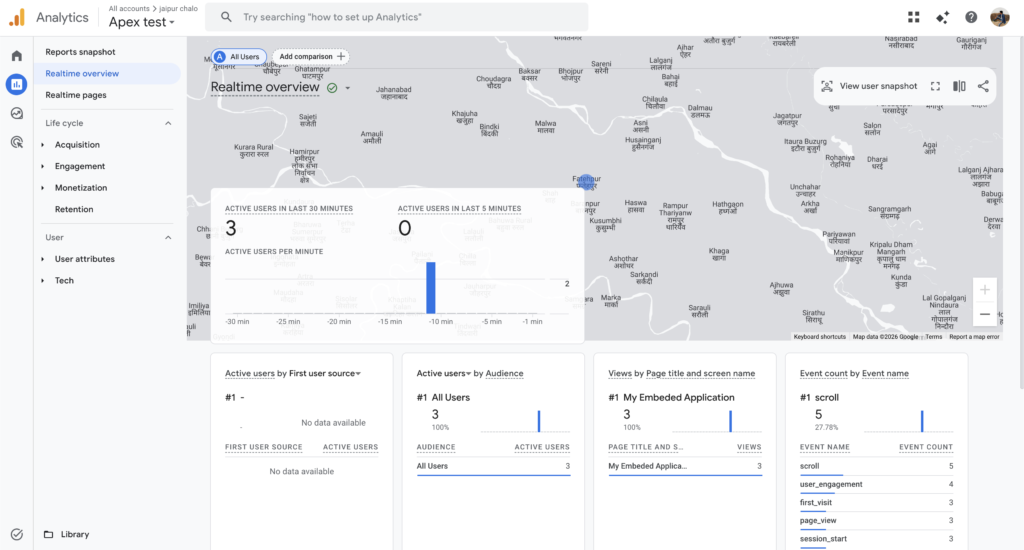Screen dimensions: 1024x550
Task: Open Realtime pages
Action: (x=76, y=95)
